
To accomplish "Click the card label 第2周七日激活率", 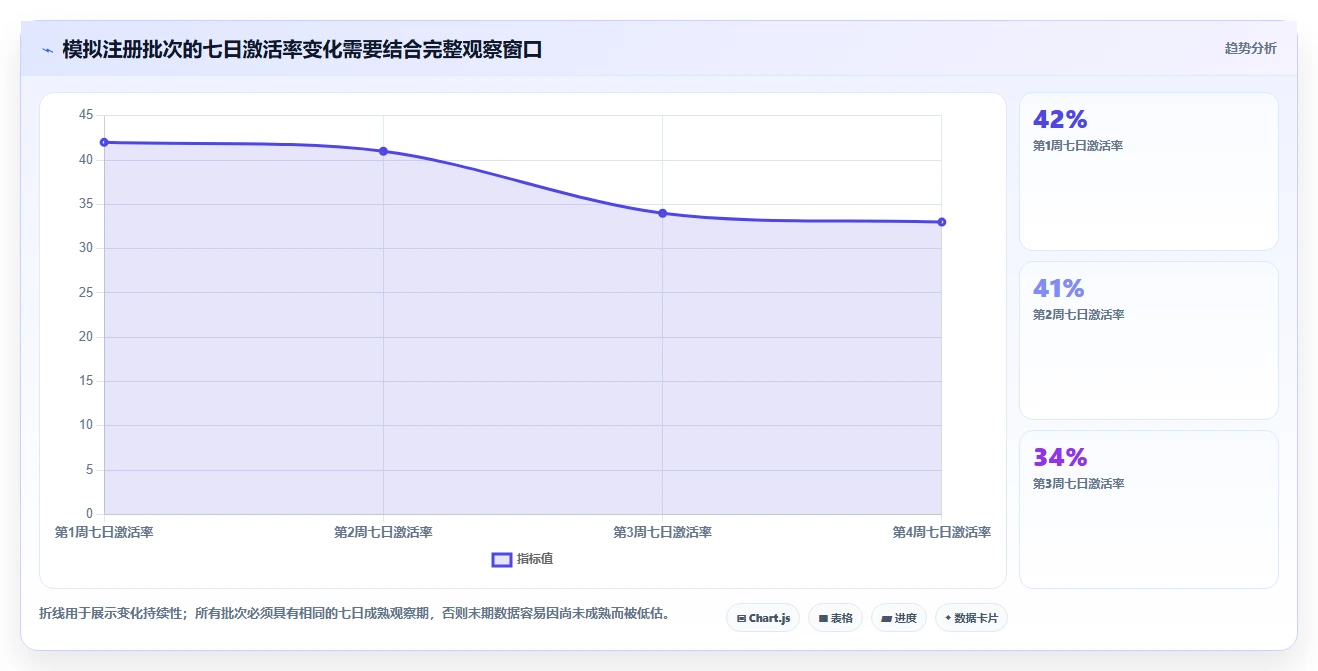I will 1078,315.
